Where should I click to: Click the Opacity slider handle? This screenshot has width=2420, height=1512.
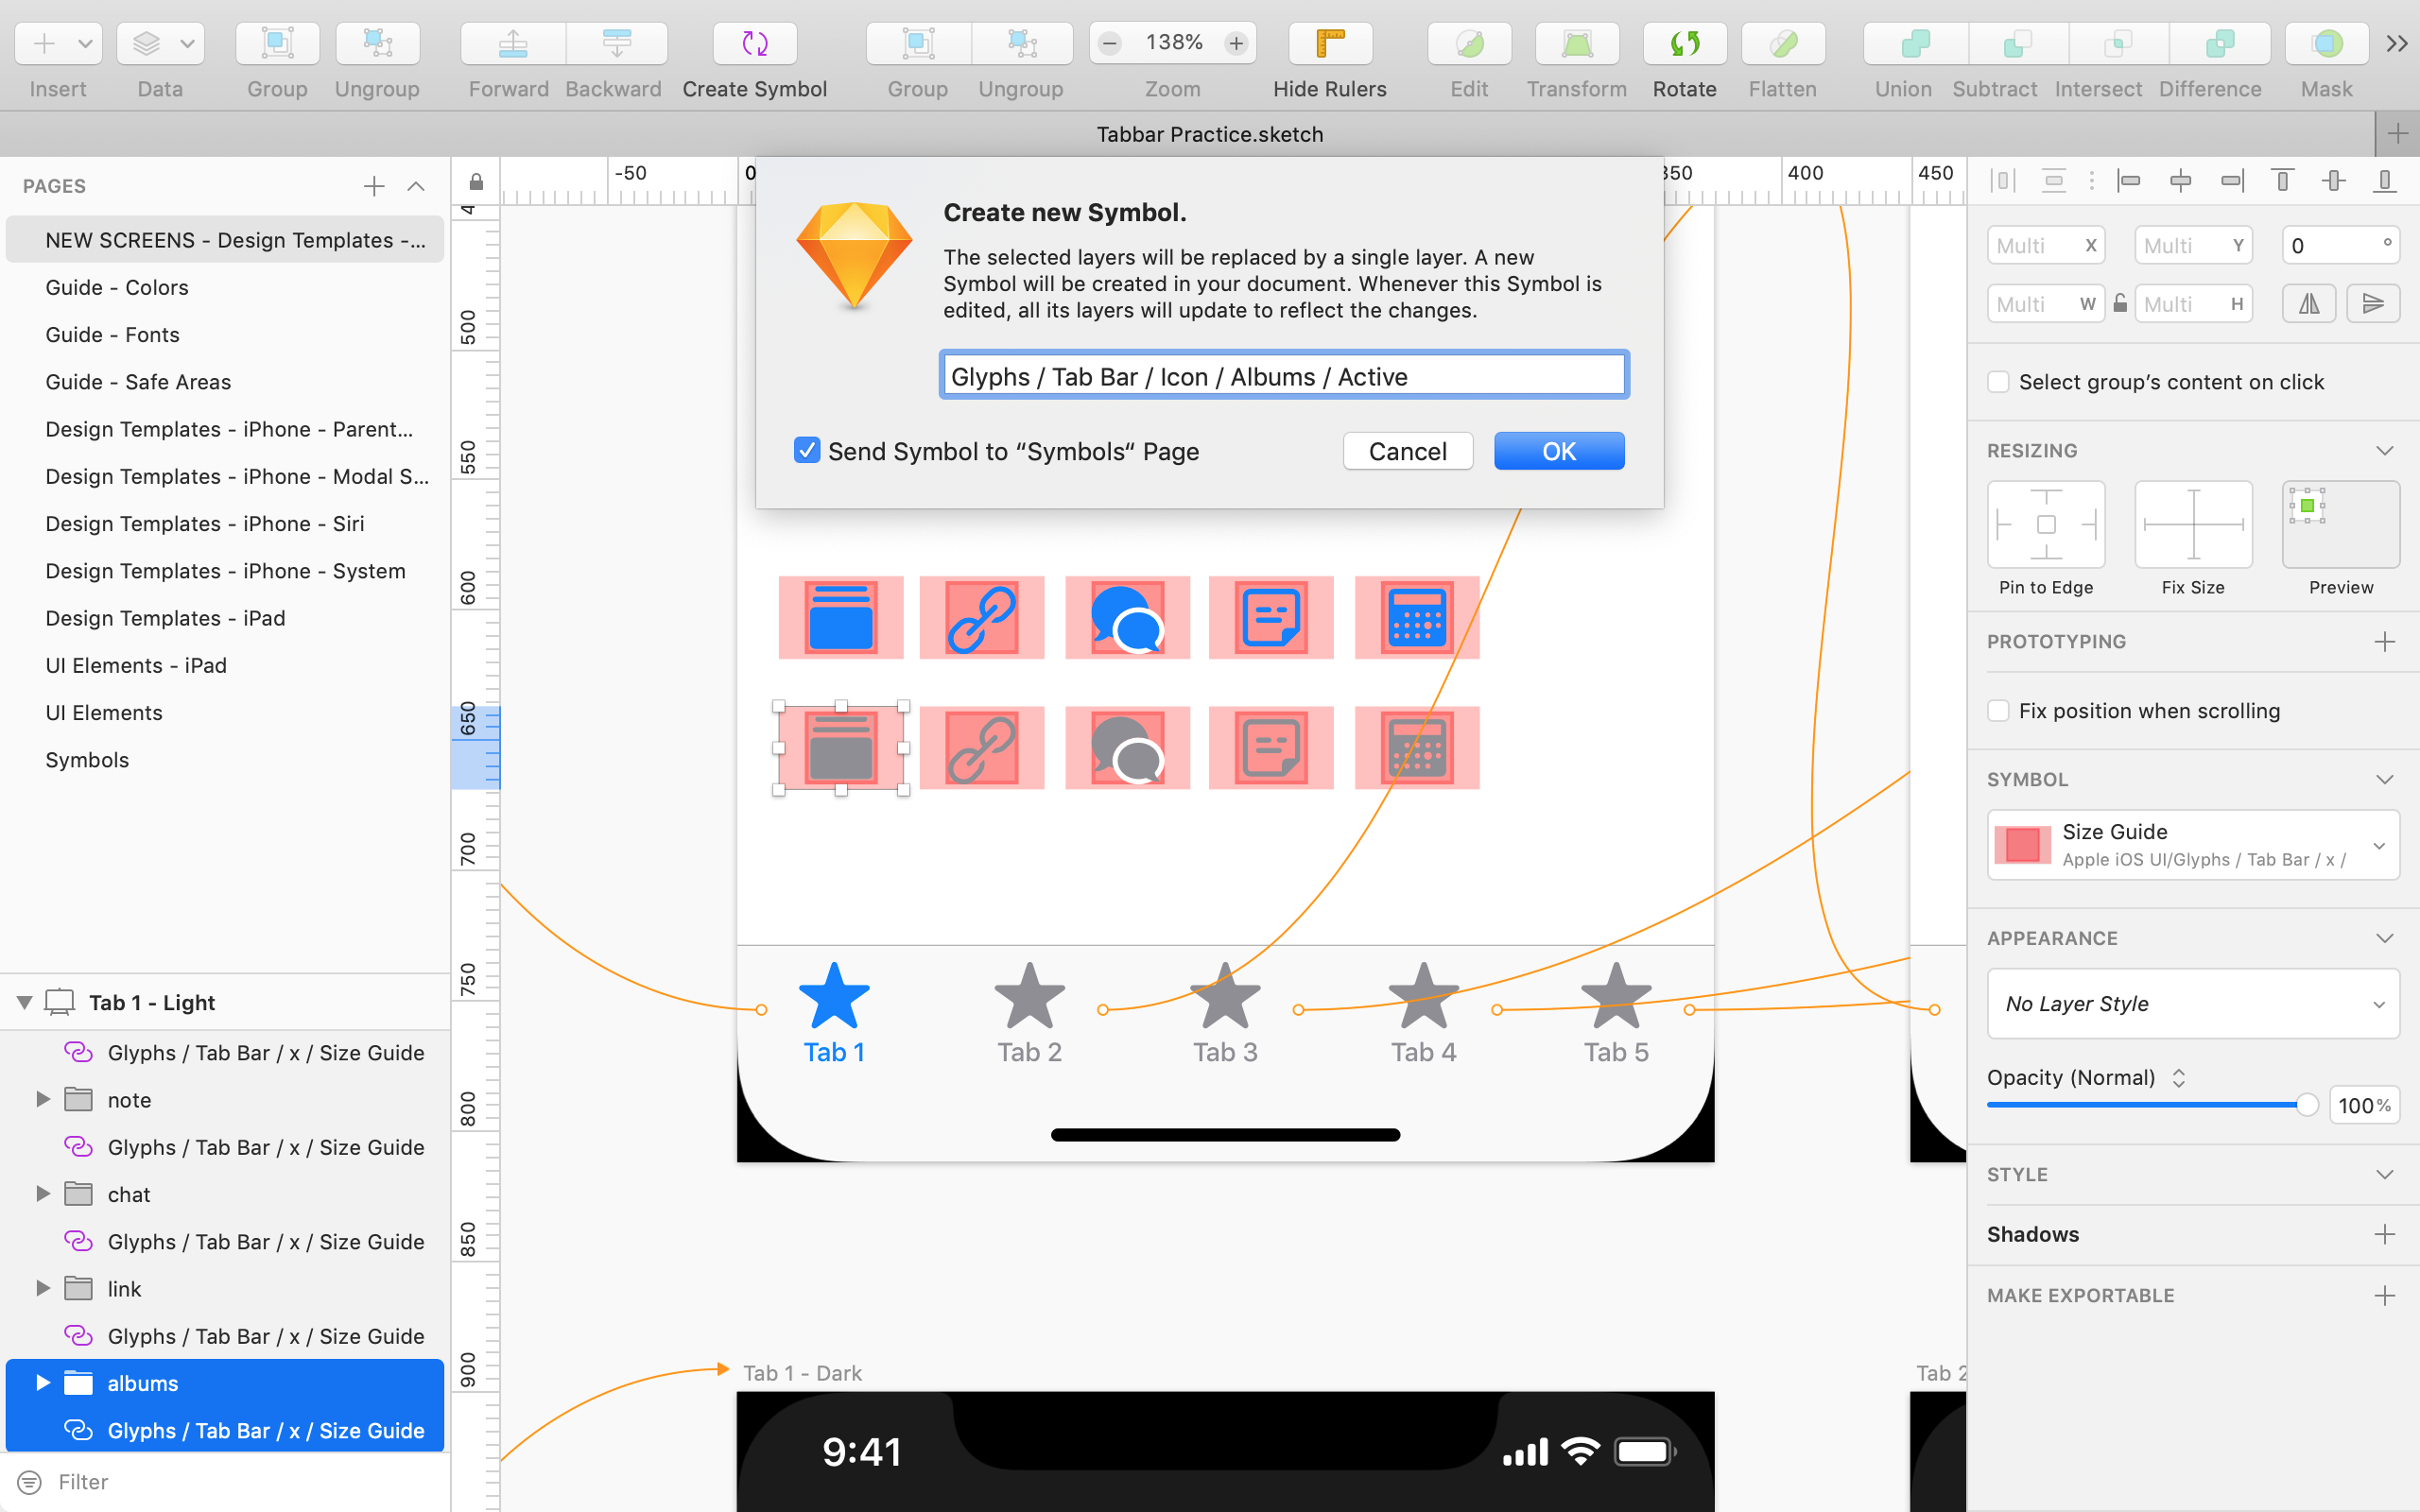2305,1104
